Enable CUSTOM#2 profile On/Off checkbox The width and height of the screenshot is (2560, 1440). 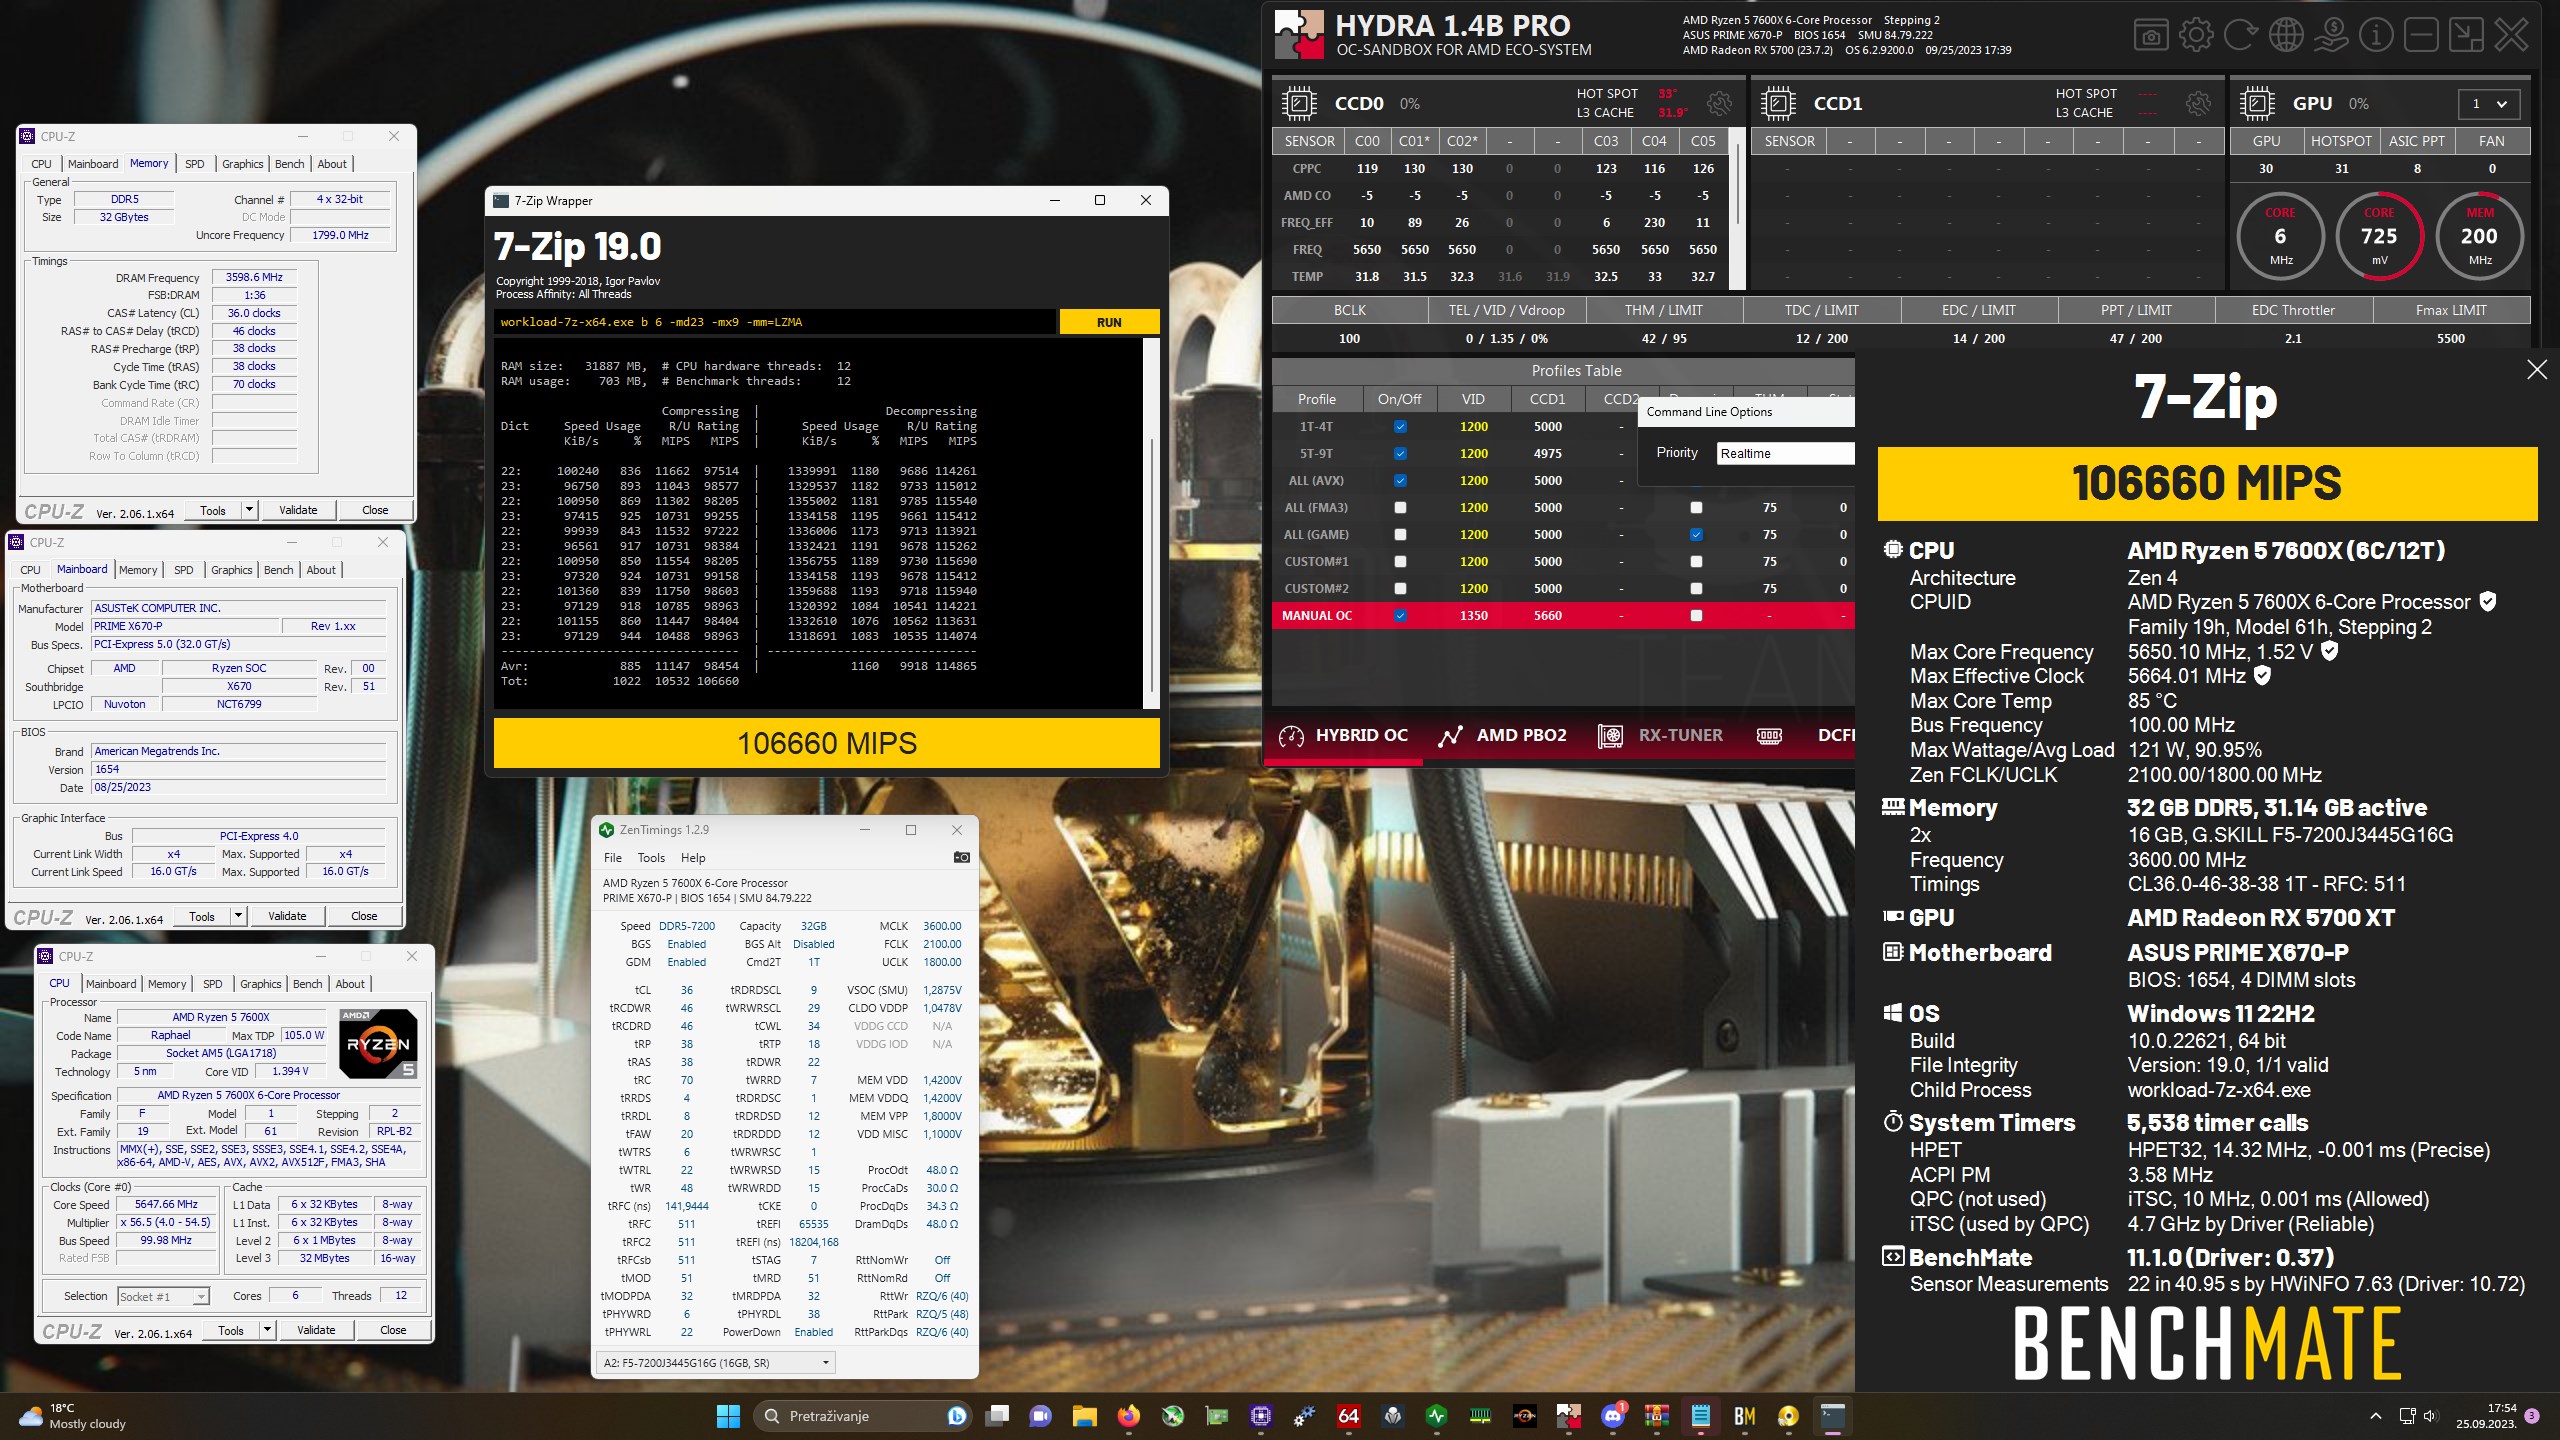pos(1400,589)
